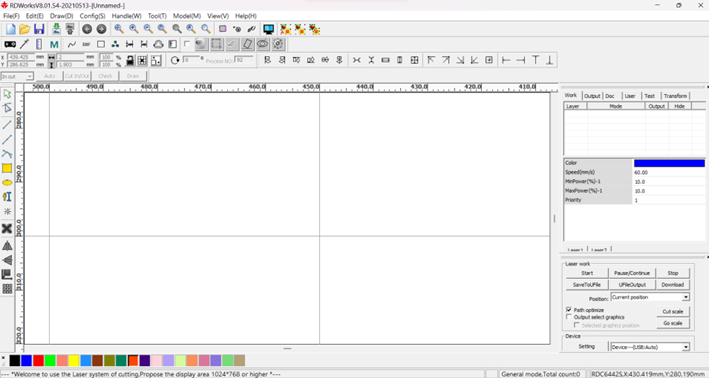Viewport: 709px width, 378px height.
Task: Click the blue layer Color bar
Action: [x=669, y=163]
